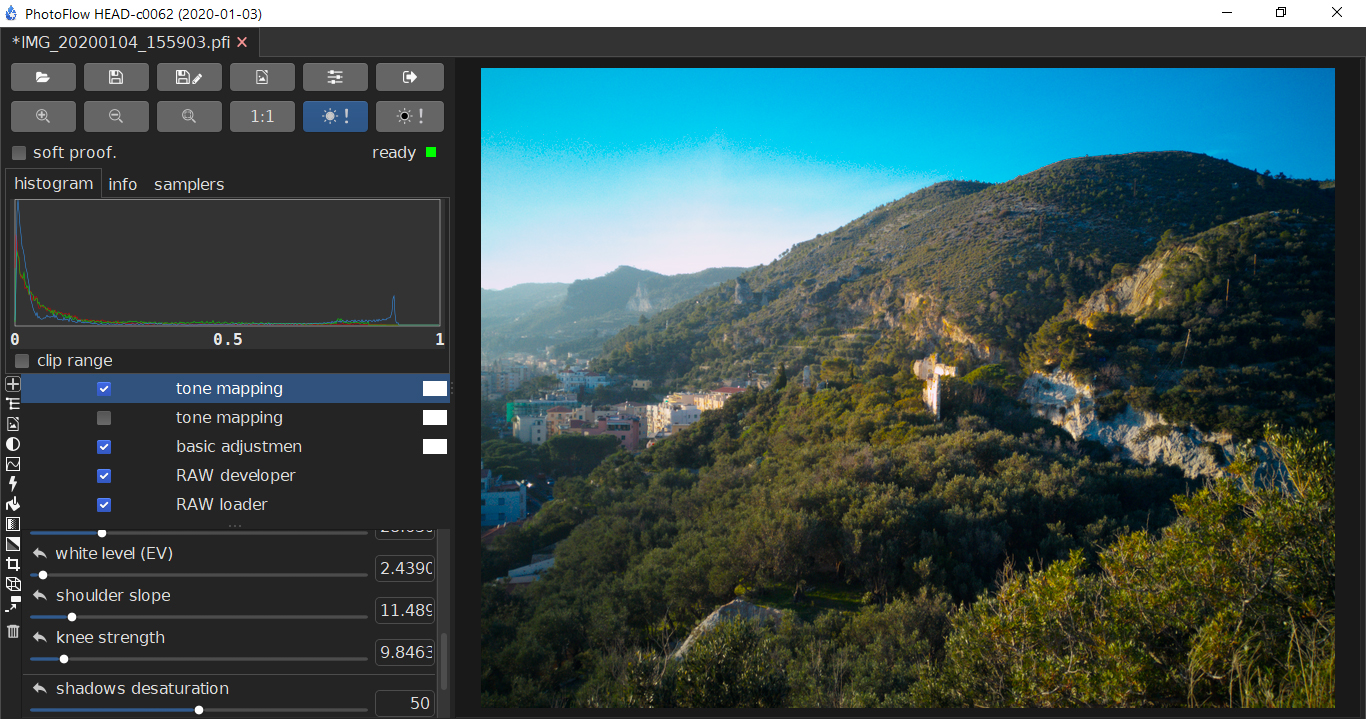Click the trash icon to delete layer
Image resolution: width=1366 pixels, height=719 pixels.
[13, 631]
